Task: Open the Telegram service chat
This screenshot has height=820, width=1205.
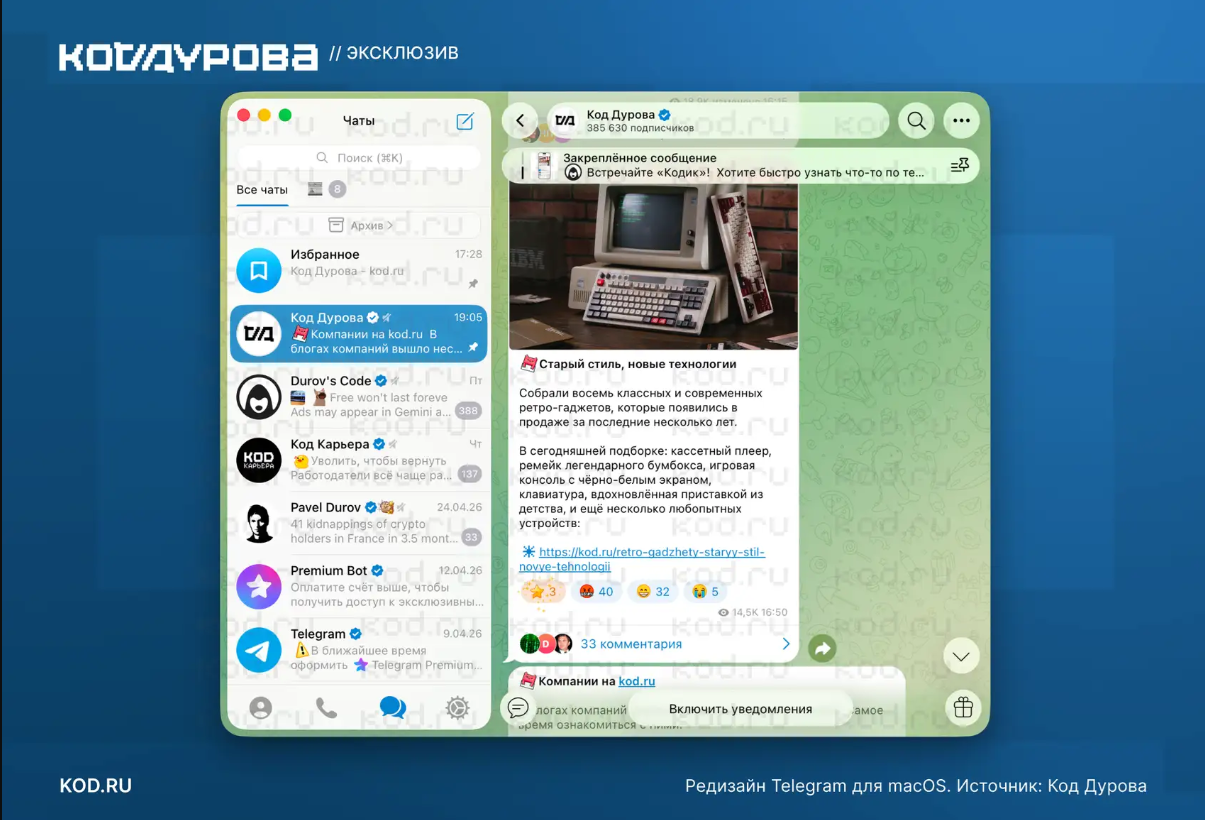Action: pyautogui.click(x=359, y=649)
